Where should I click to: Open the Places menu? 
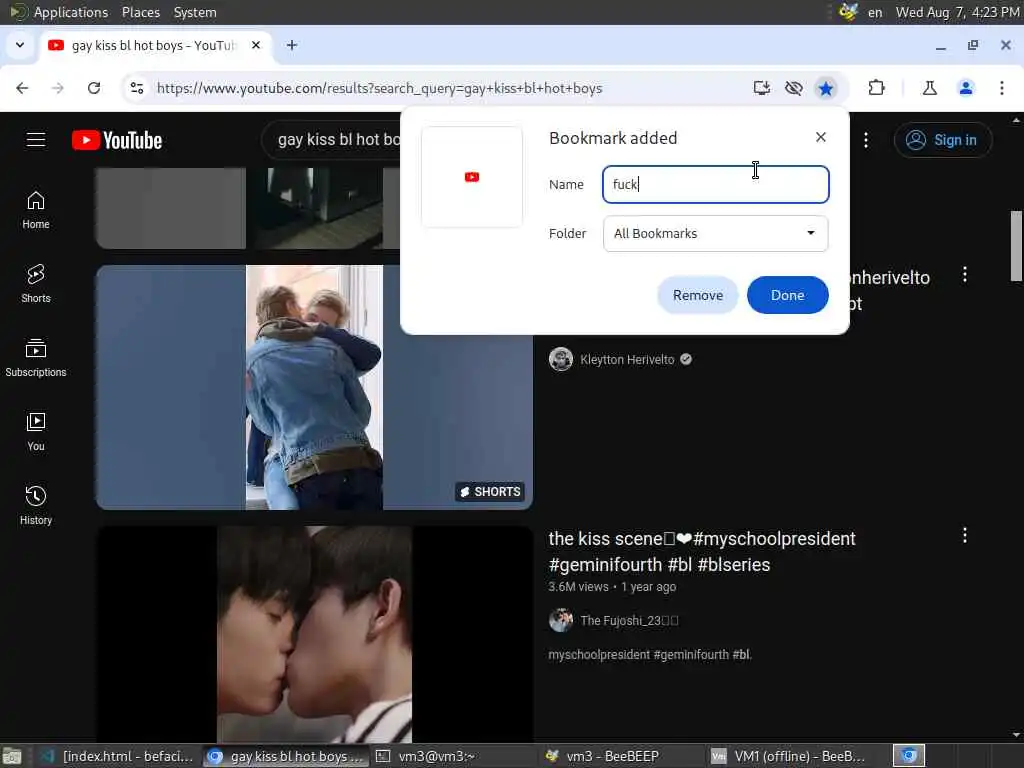[x=140, y=12]
